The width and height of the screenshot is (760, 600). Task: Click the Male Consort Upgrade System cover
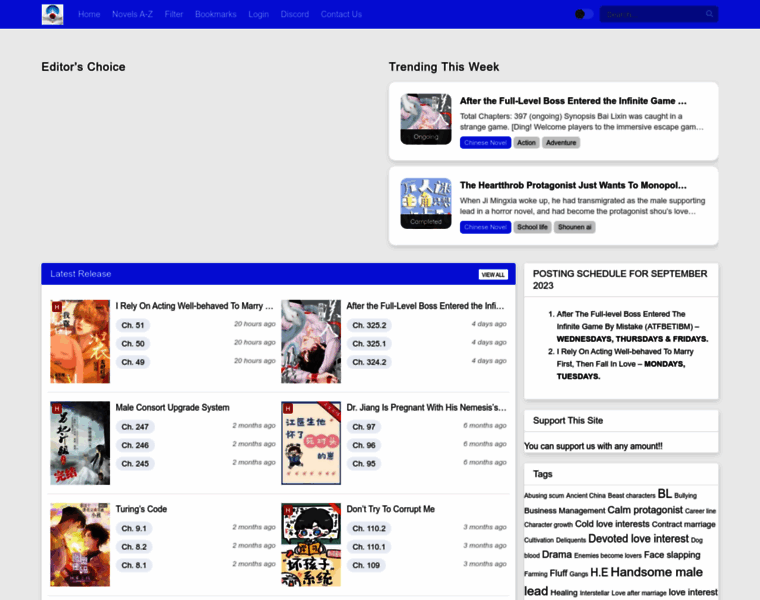pos(80,443)
